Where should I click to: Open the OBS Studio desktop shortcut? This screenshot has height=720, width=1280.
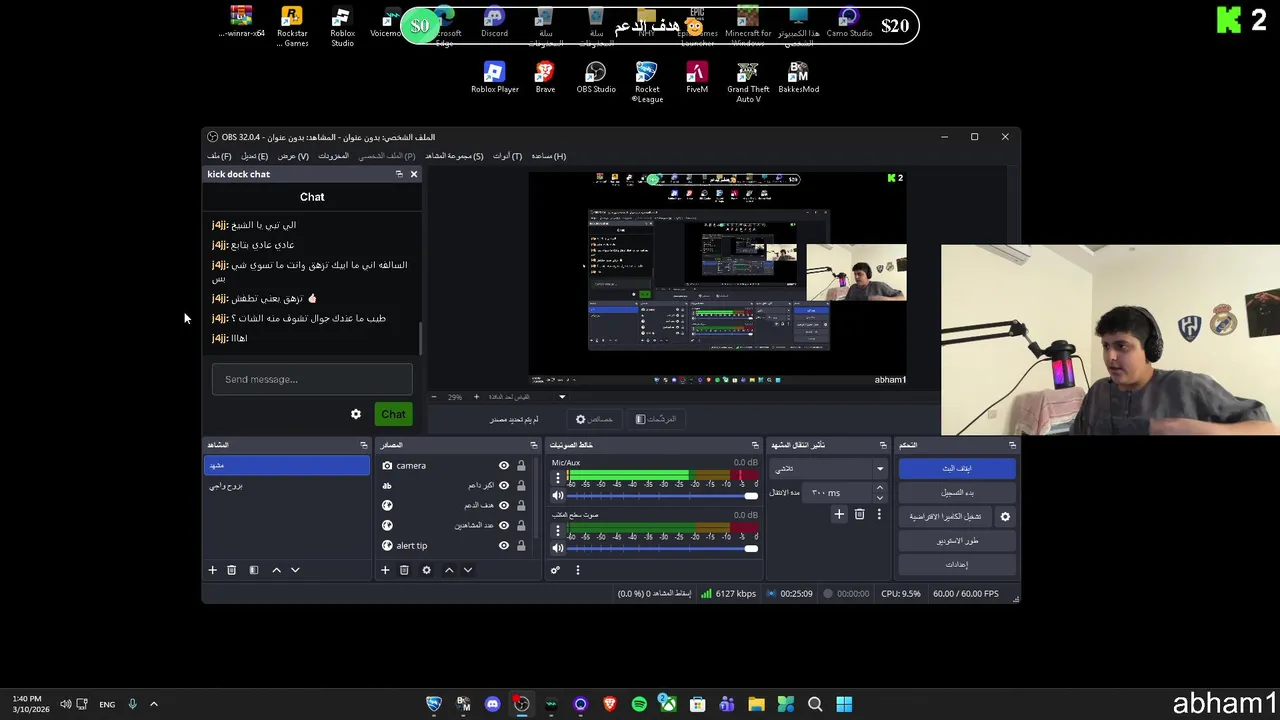tap(596, 78)
